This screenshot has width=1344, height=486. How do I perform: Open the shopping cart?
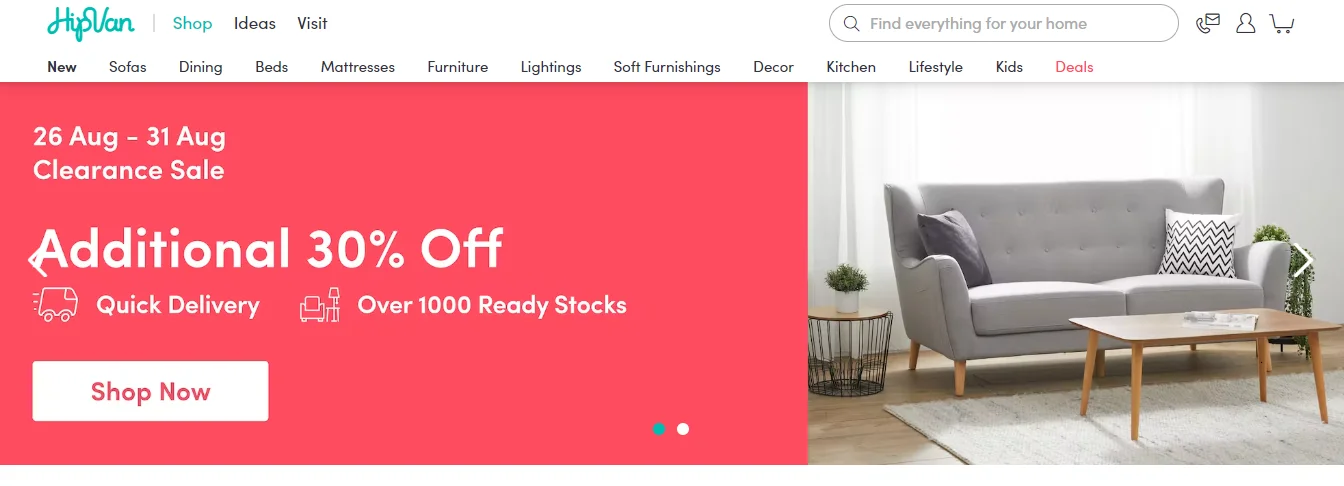coord(1282,23)
